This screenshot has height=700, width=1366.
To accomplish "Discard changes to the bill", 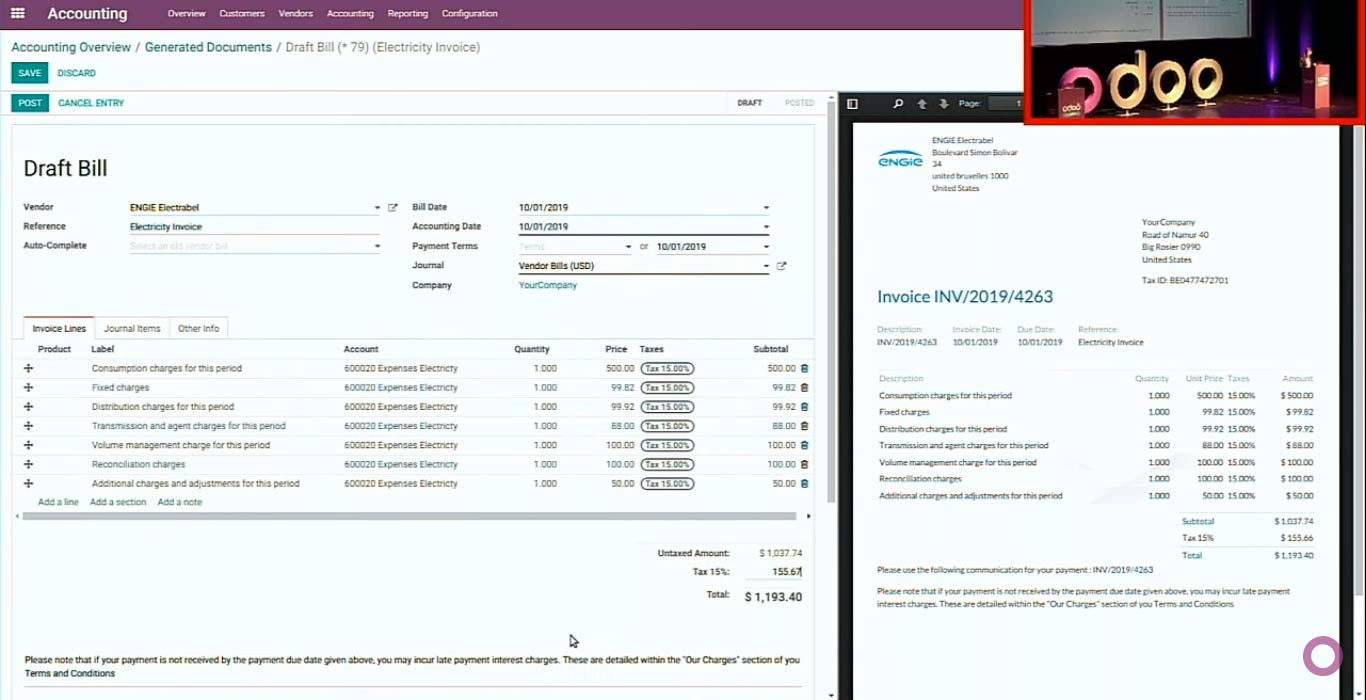I will (x=76, y=73).
